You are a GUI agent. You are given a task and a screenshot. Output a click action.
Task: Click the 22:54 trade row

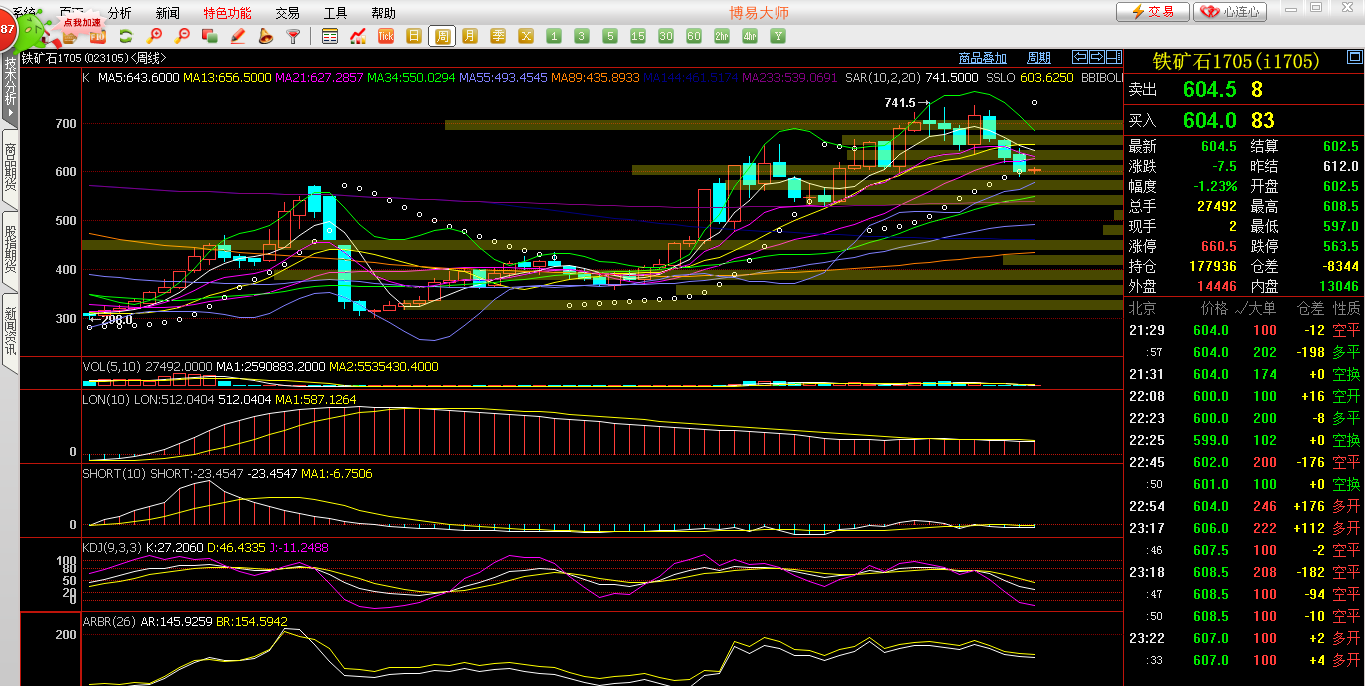[1244, 506]
